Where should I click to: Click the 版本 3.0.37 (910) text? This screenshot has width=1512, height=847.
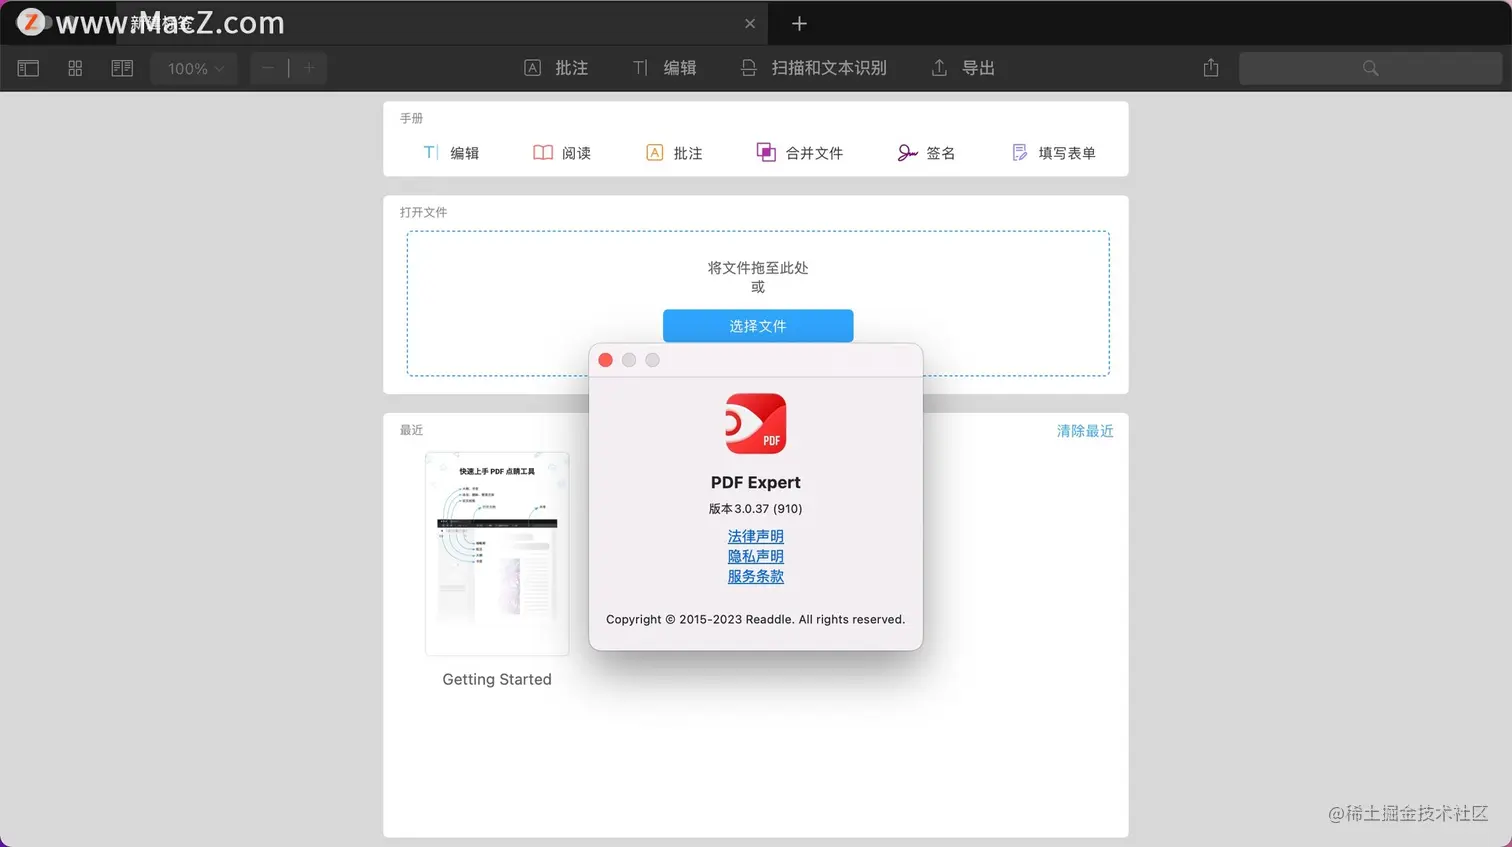point(756,509)
